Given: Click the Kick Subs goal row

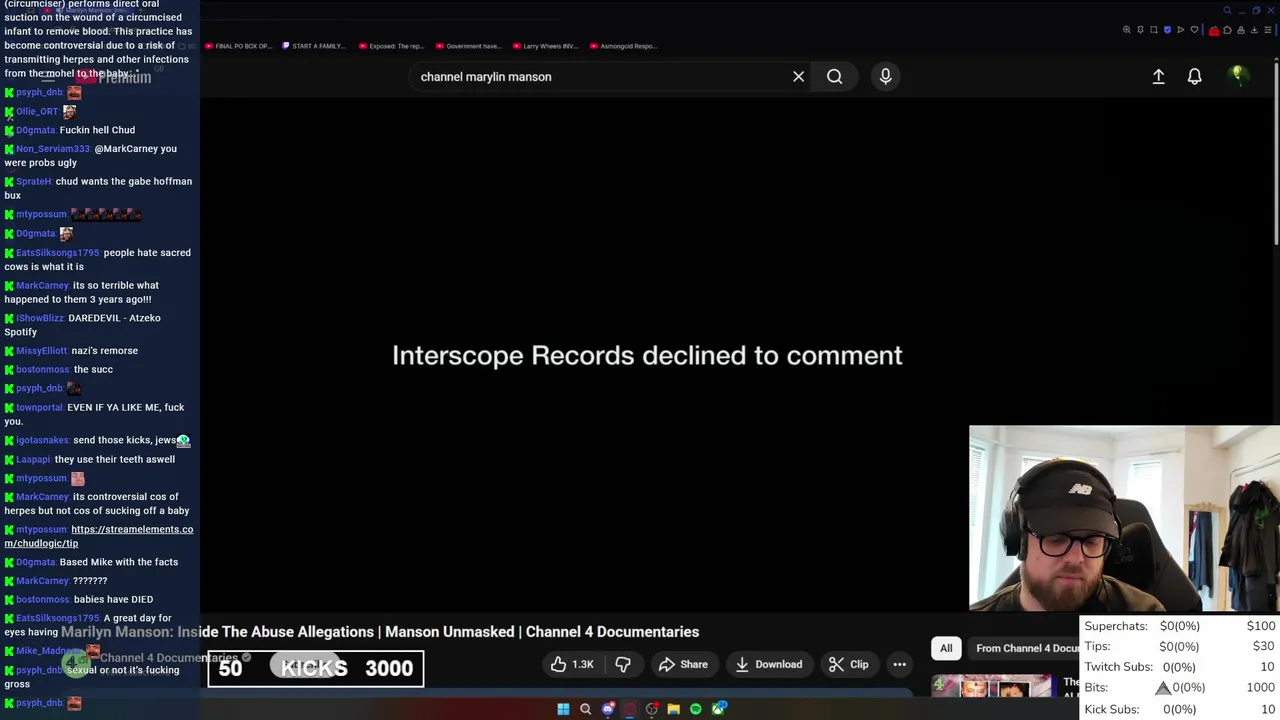Looking at the screenshot, I should point(1179,709).
